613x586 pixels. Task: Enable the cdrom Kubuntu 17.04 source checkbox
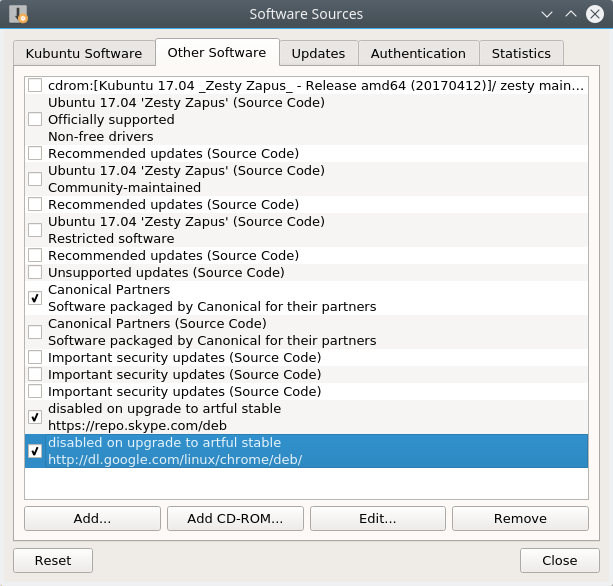(35, 85)
